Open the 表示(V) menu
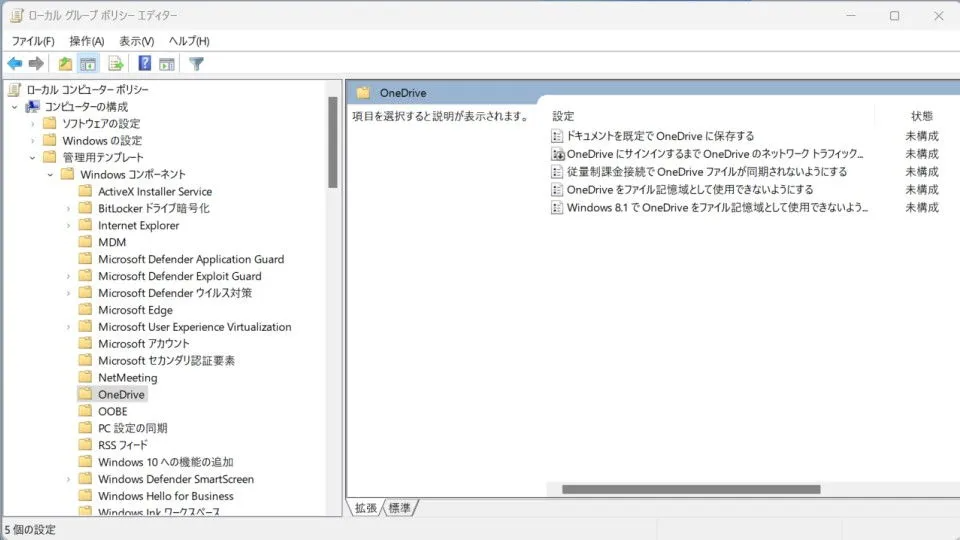The image size is (960, 540). click(137, 41)
